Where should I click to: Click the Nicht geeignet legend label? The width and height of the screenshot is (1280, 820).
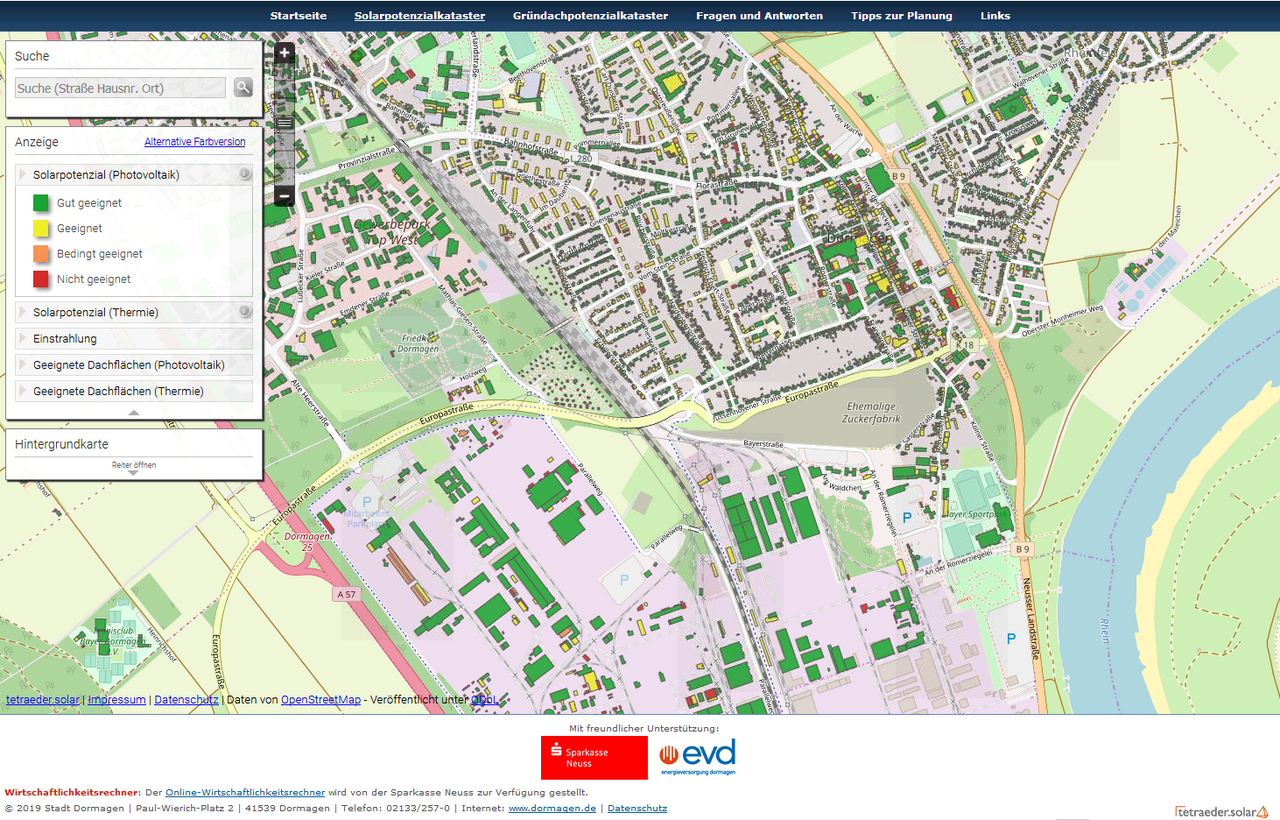point(94,279)
